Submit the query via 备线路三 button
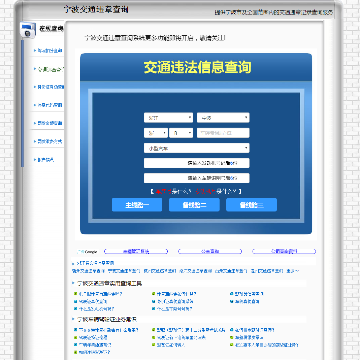The height and width of the screenshot is (360, 360). pos(251,205)
